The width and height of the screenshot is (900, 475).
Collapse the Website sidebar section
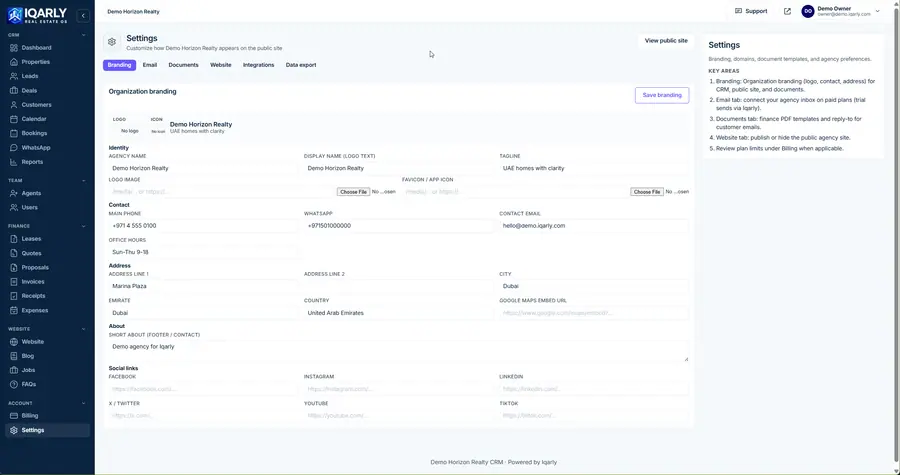point(84,329)
